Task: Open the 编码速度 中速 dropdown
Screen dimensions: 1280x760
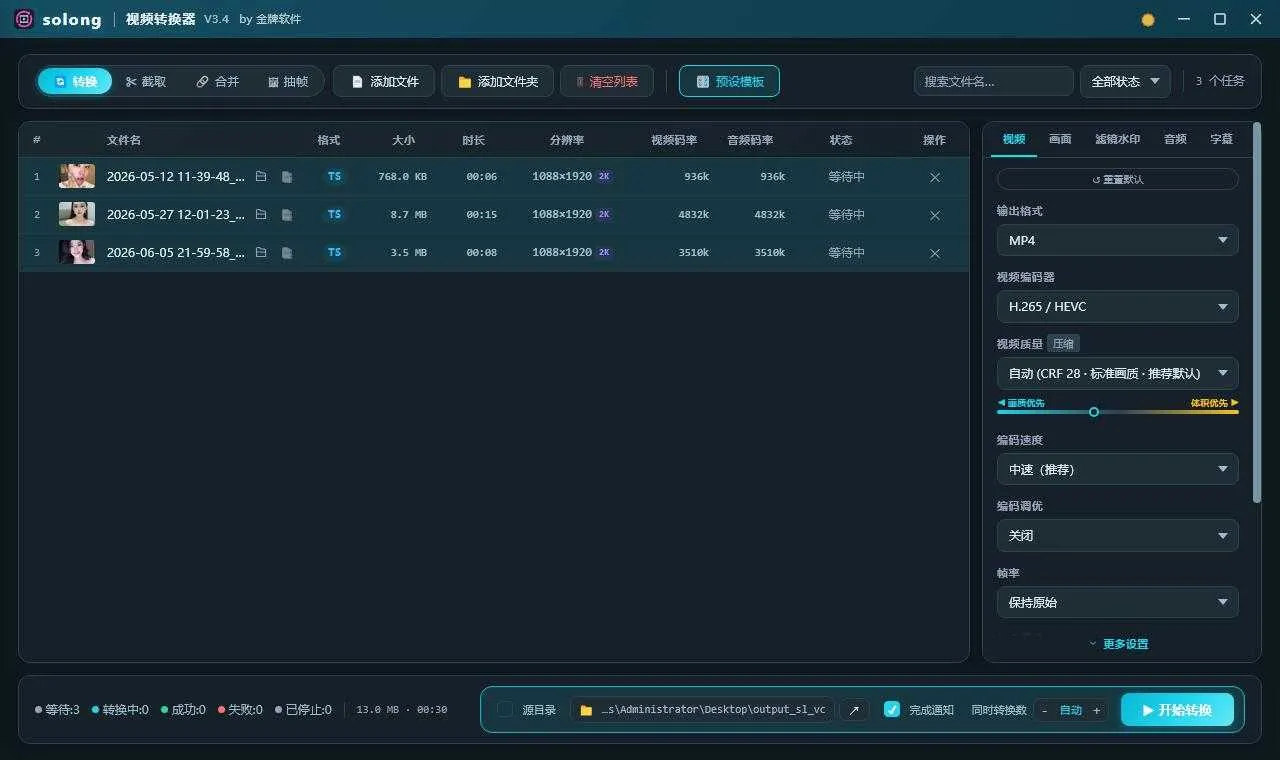Action: [x=1118, y=469]
